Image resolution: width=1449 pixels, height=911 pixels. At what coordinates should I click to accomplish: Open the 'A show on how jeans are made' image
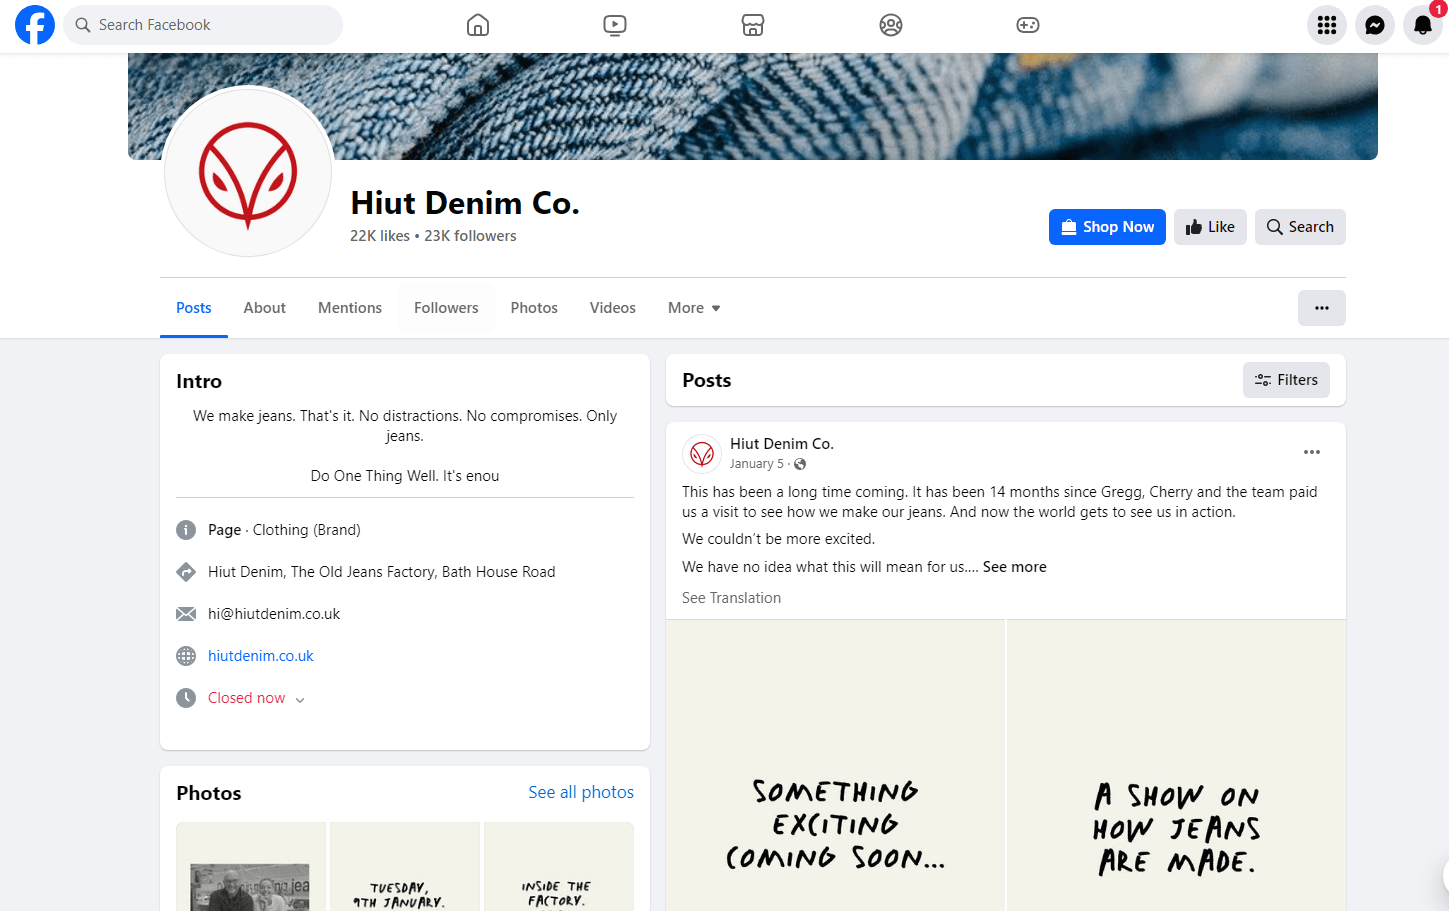[1177, 765]
